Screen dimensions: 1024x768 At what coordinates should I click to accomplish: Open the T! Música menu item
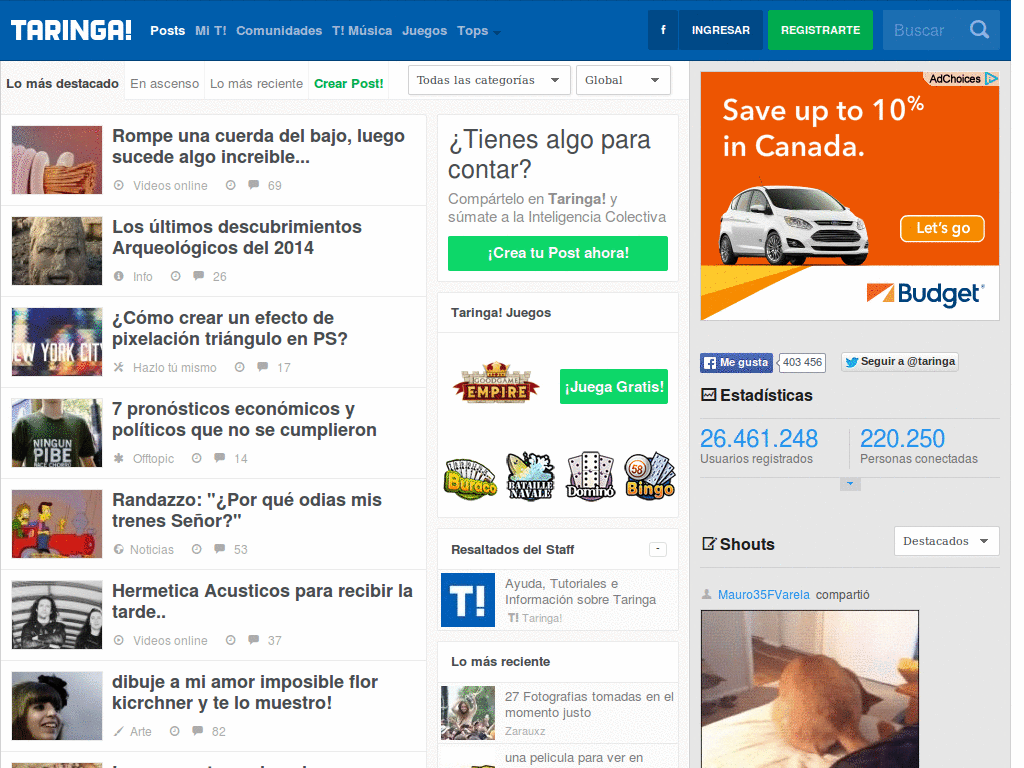tap(362, 31)
